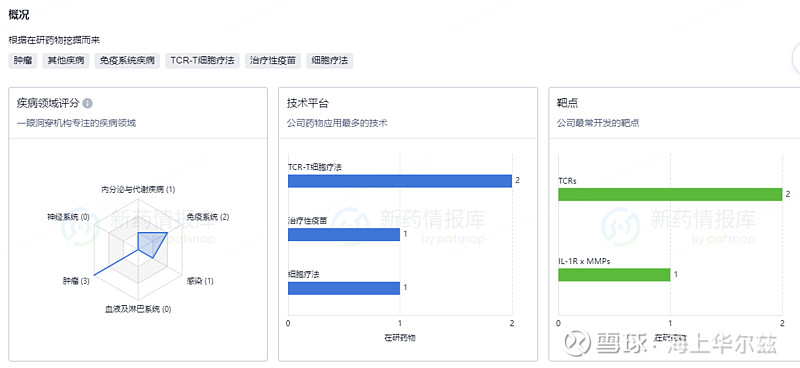The height and width of the screenshot is (368, 800).
Task: Select the 其他疾病 tag
Action: tap(66, 60)
